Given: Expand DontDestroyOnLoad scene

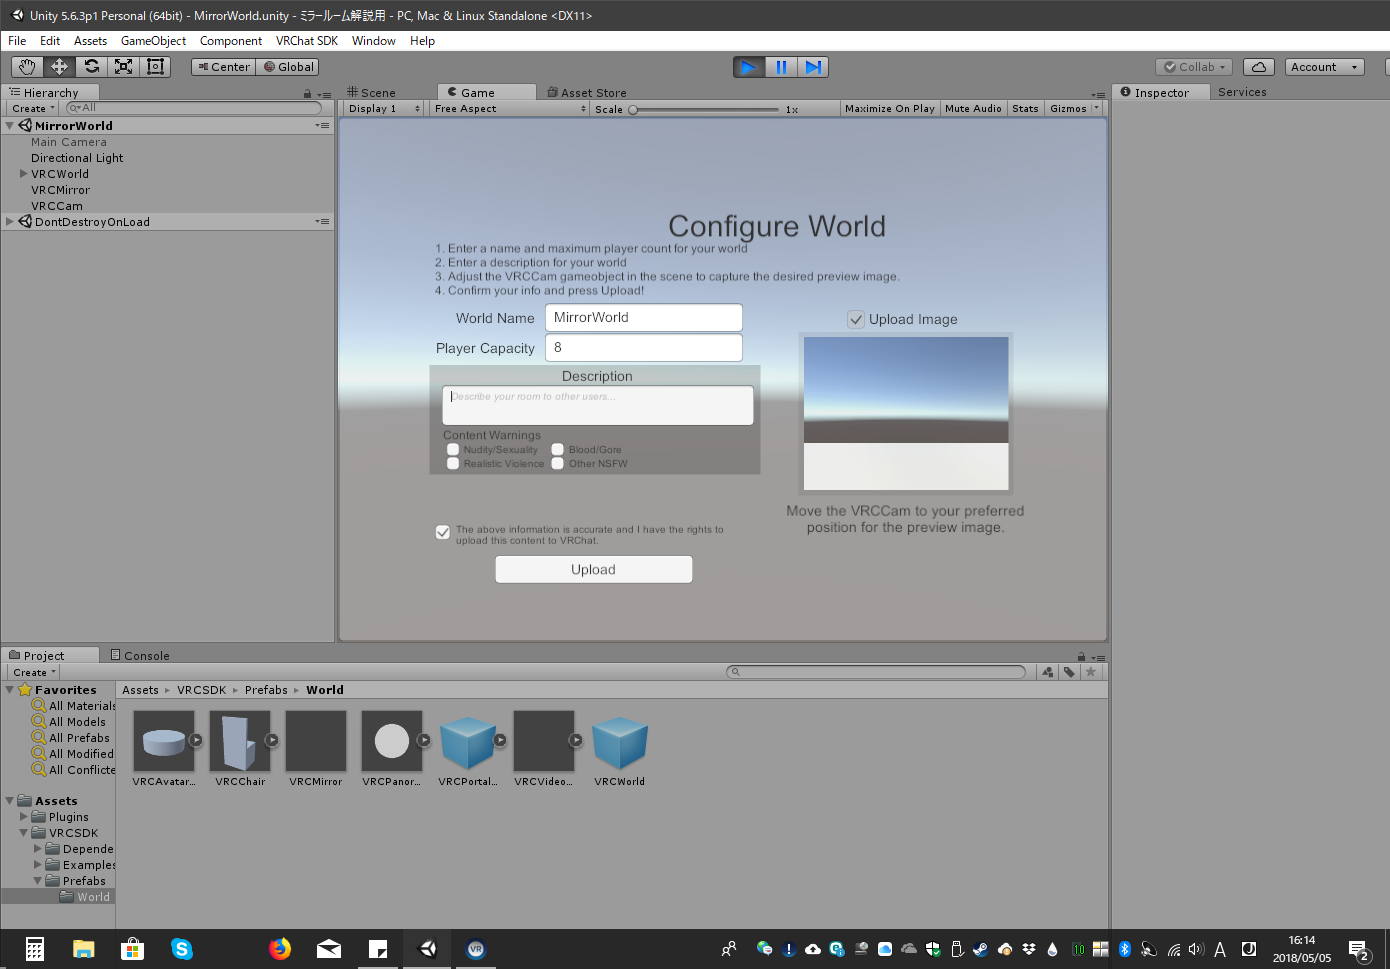Looking at the screenshot, I should tap(10, 222).
